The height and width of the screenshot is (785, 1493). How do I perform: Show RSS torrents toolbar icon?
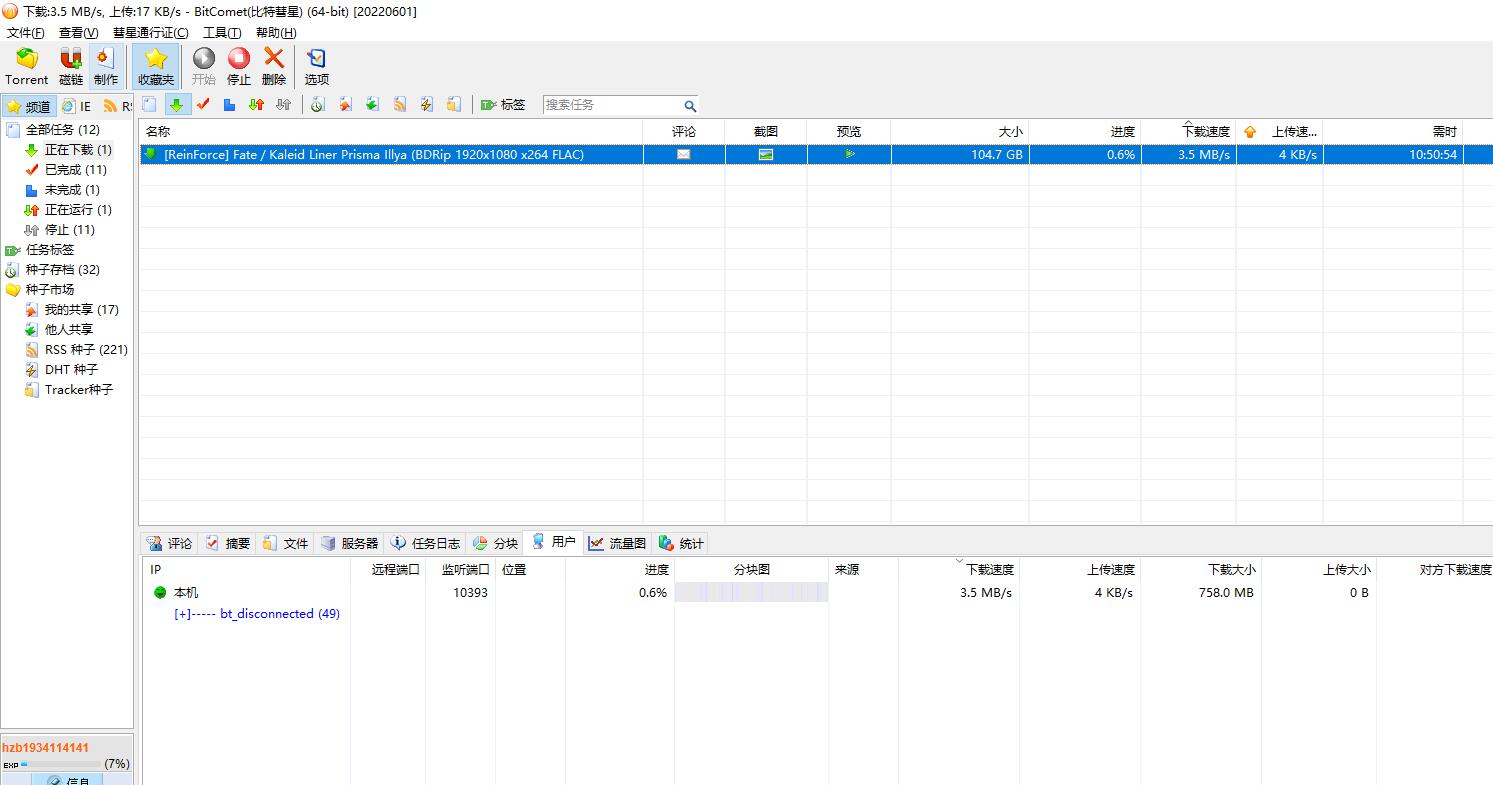click(x=399, y=104)
